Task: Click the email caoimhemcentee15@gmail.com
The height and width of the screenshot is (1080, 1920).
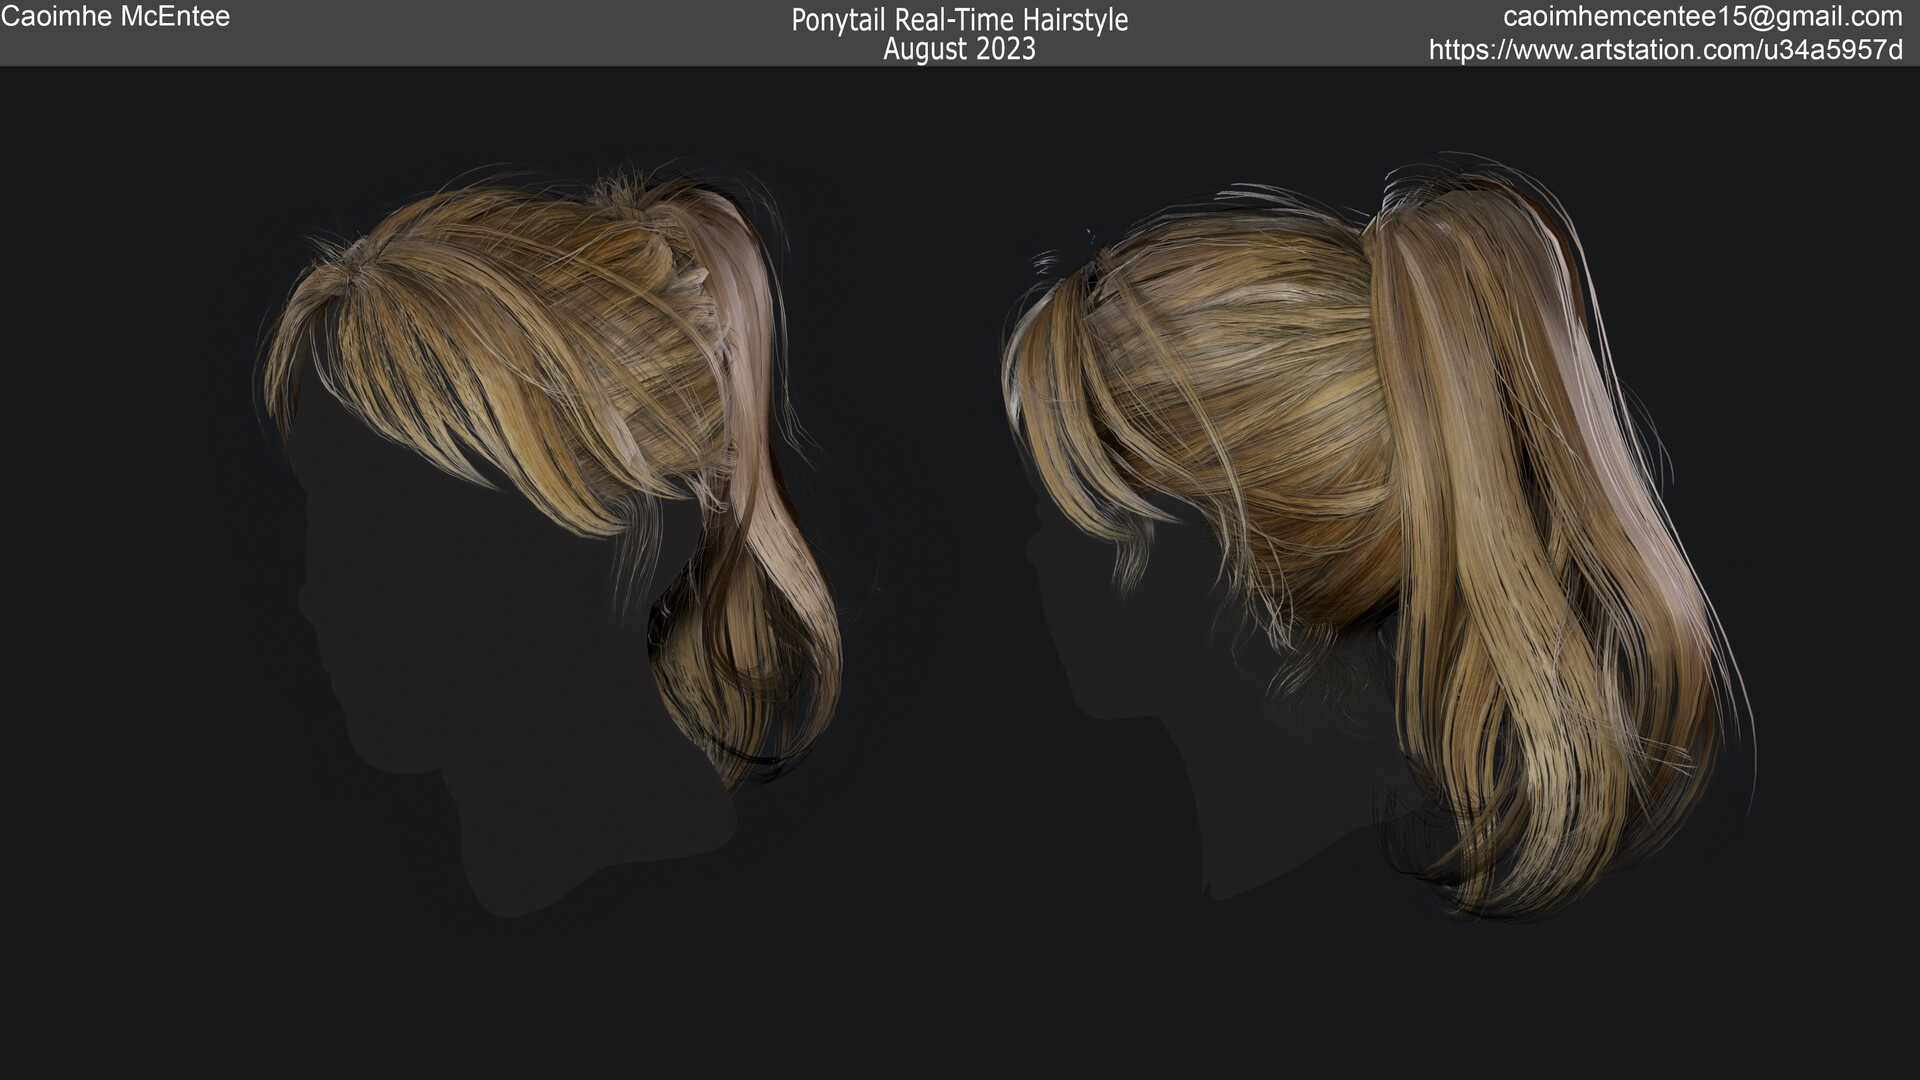Action: click(1702, 17)
